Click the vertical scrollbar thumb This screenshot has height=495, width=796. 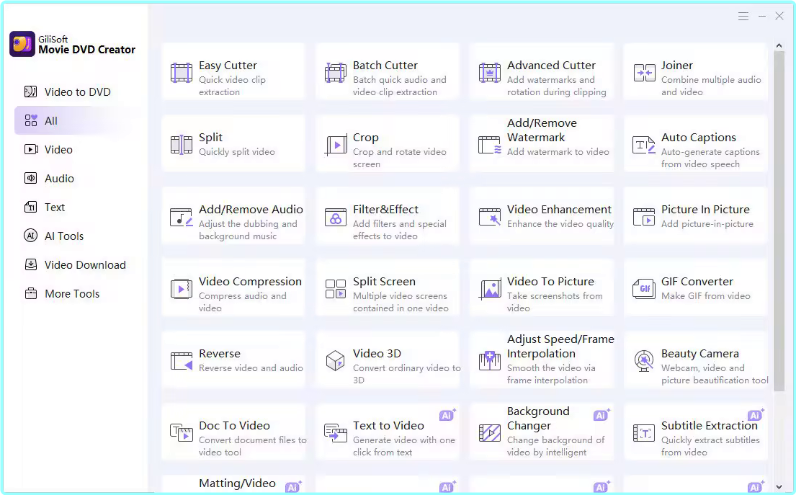779,221
